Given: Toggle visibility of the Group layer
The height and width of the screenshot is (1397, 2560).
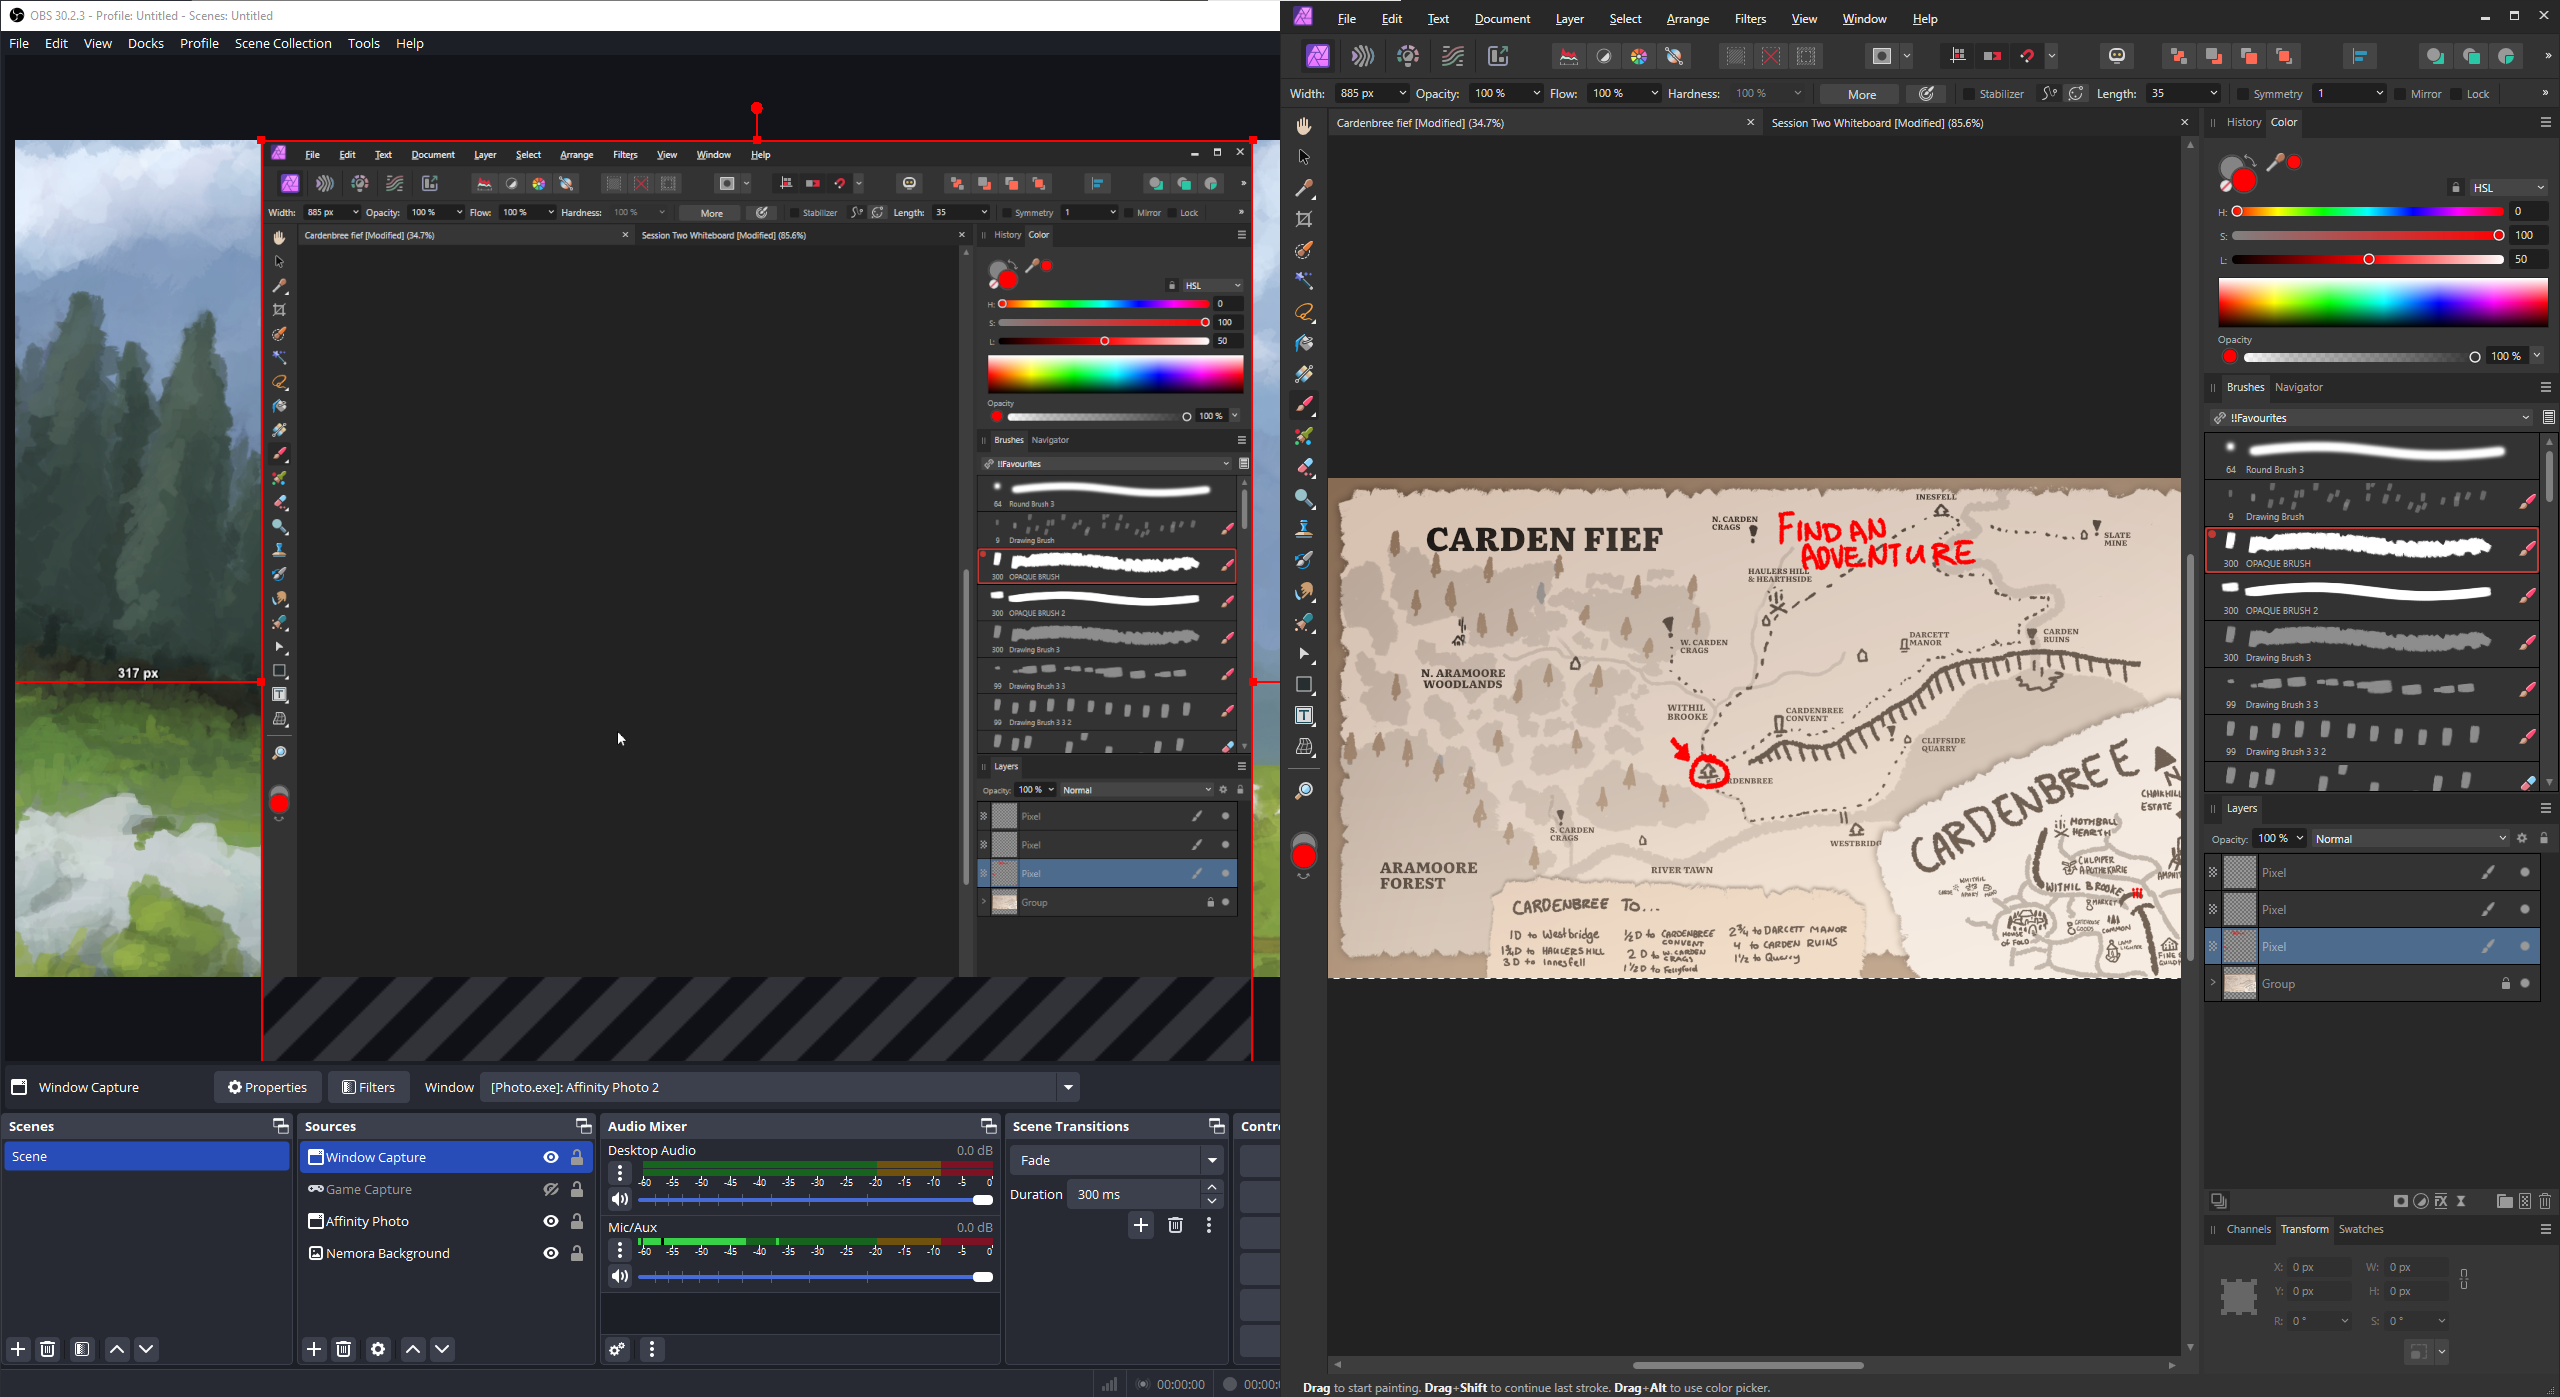Looking at the screenshot, I should [2525, 984].
